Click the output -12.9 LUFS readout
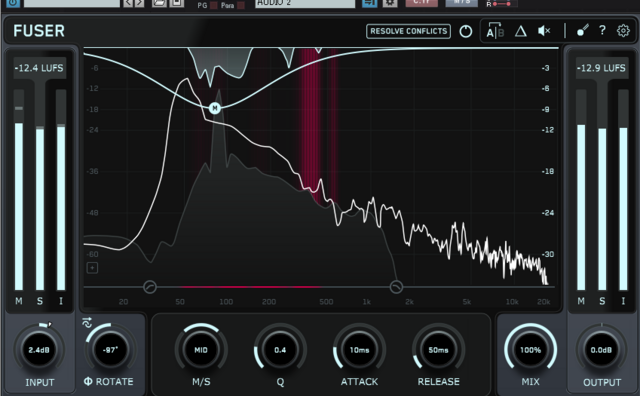 point(601,68)
